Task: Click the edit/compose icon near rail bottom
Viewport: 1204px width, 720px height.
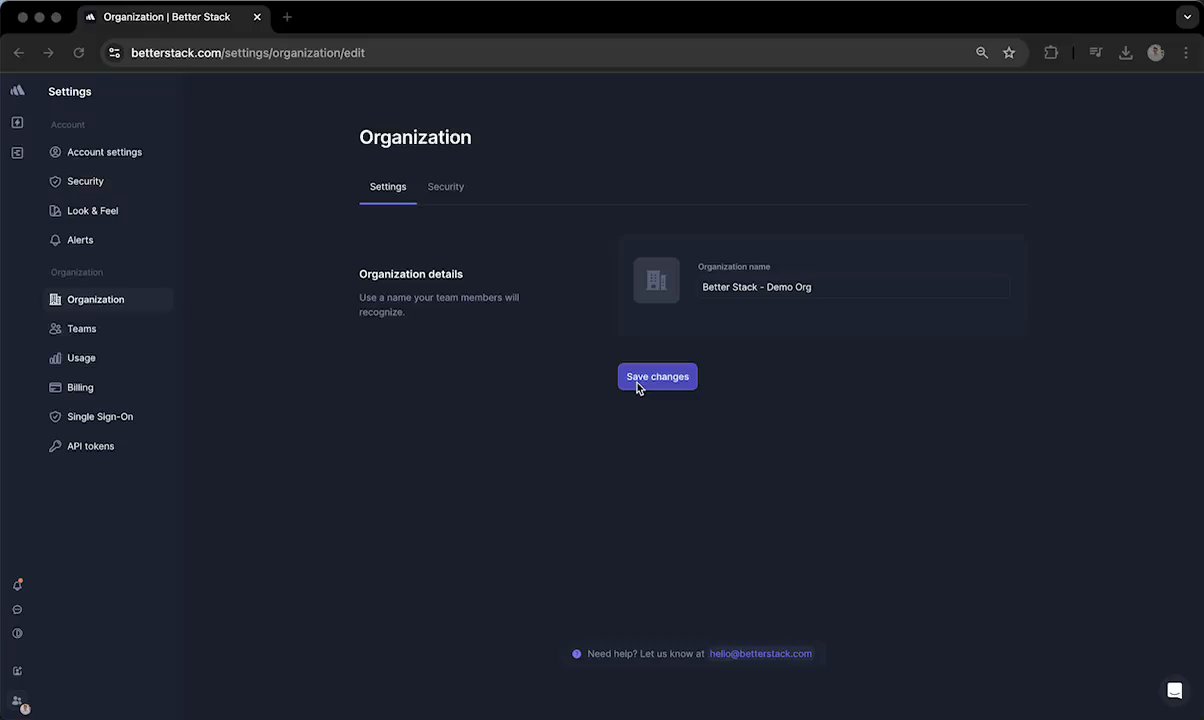Action: 17,671
